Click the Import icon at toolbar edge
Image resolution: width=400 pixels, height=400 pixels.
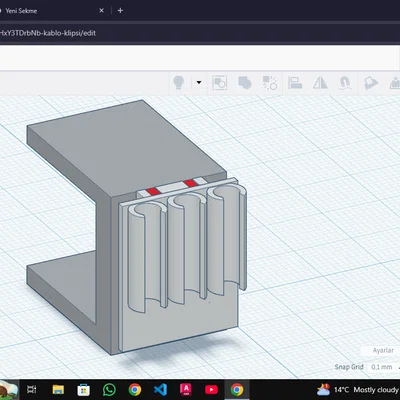395,83
